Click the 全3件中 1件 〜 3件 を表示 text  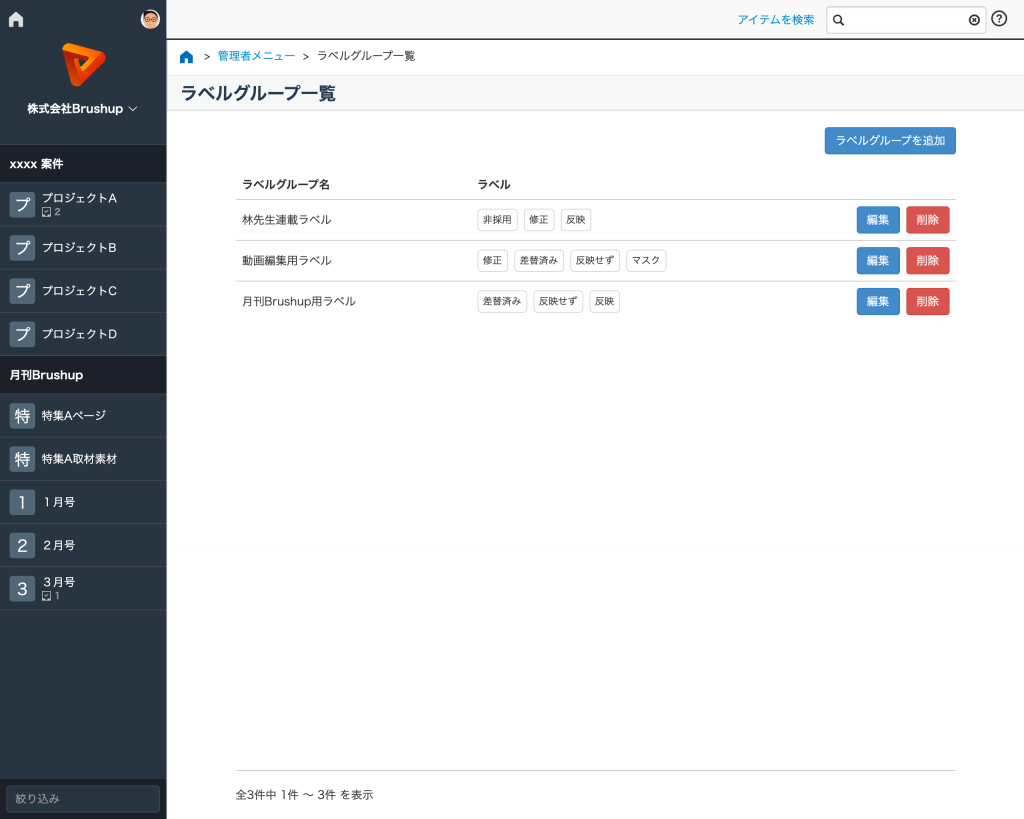click(304, 795)
